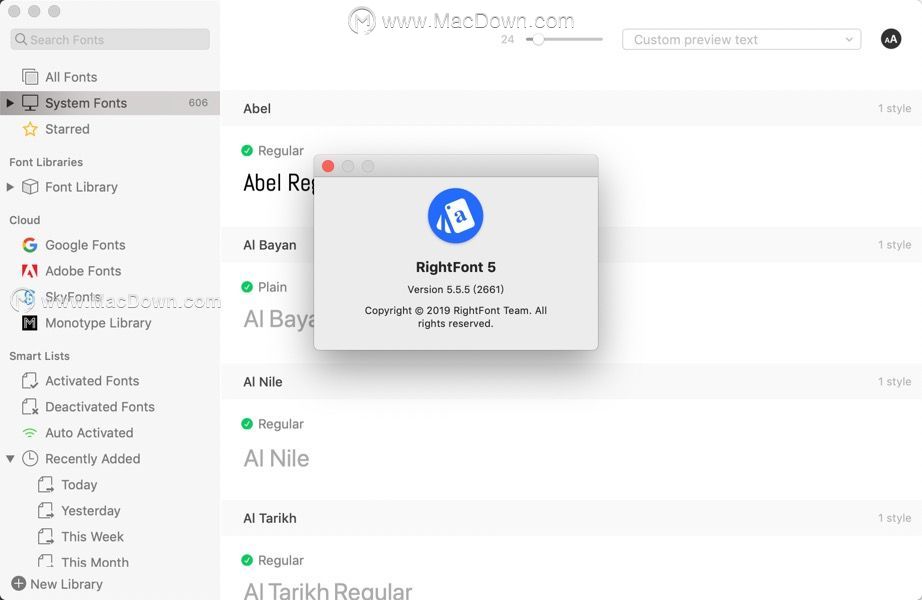The height and width of the screenshot is (600, 922).
Task: Select the Al Tarikh font family header
Action: click(571, 518)
